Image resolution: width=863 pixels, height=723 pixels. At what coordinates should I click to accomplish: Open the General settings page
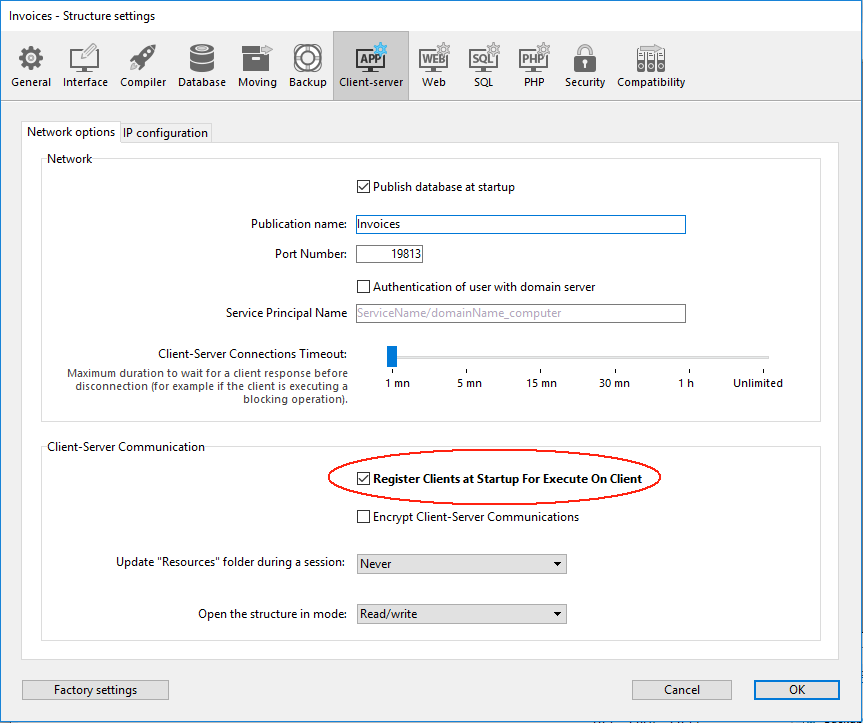31,66
